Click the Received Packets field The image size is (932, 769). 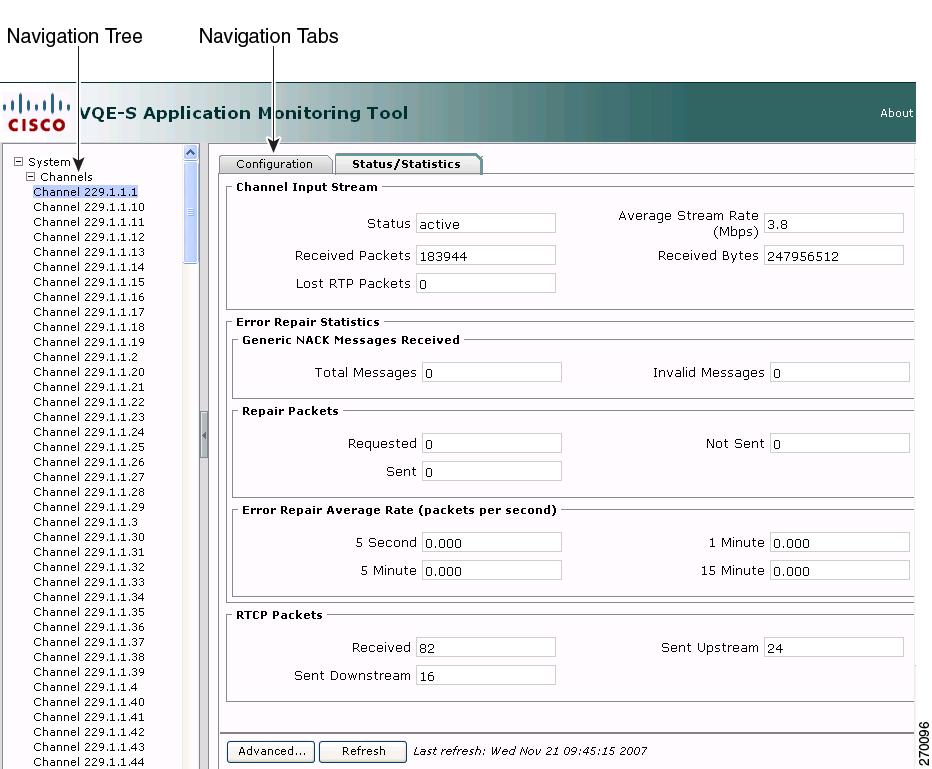click(486, 256)
